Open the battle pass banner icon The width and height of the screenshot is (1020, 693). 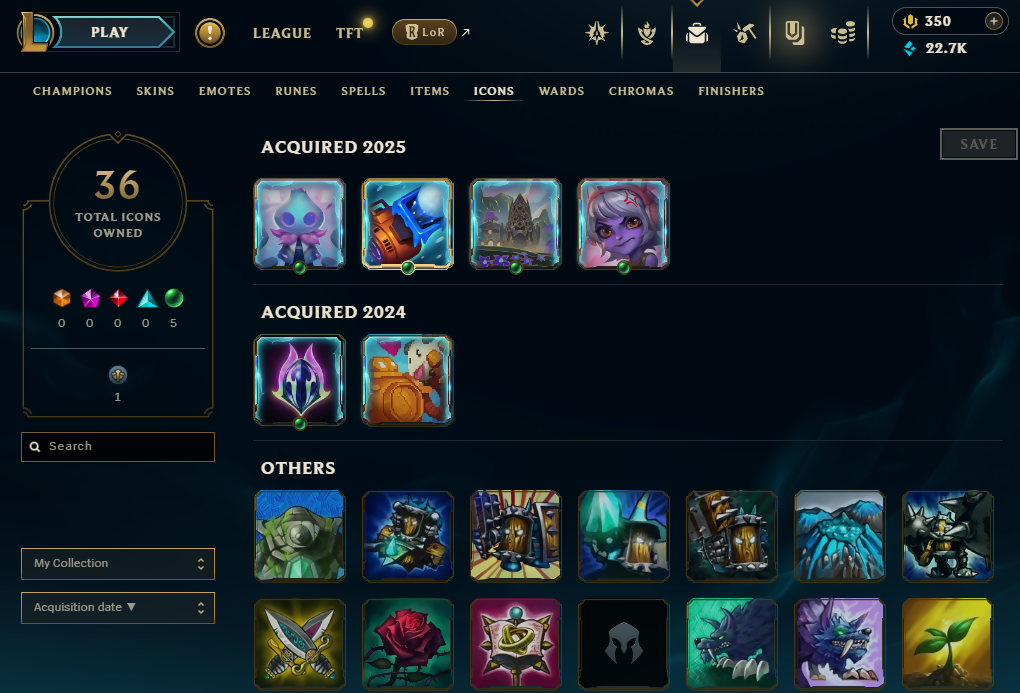794,33
